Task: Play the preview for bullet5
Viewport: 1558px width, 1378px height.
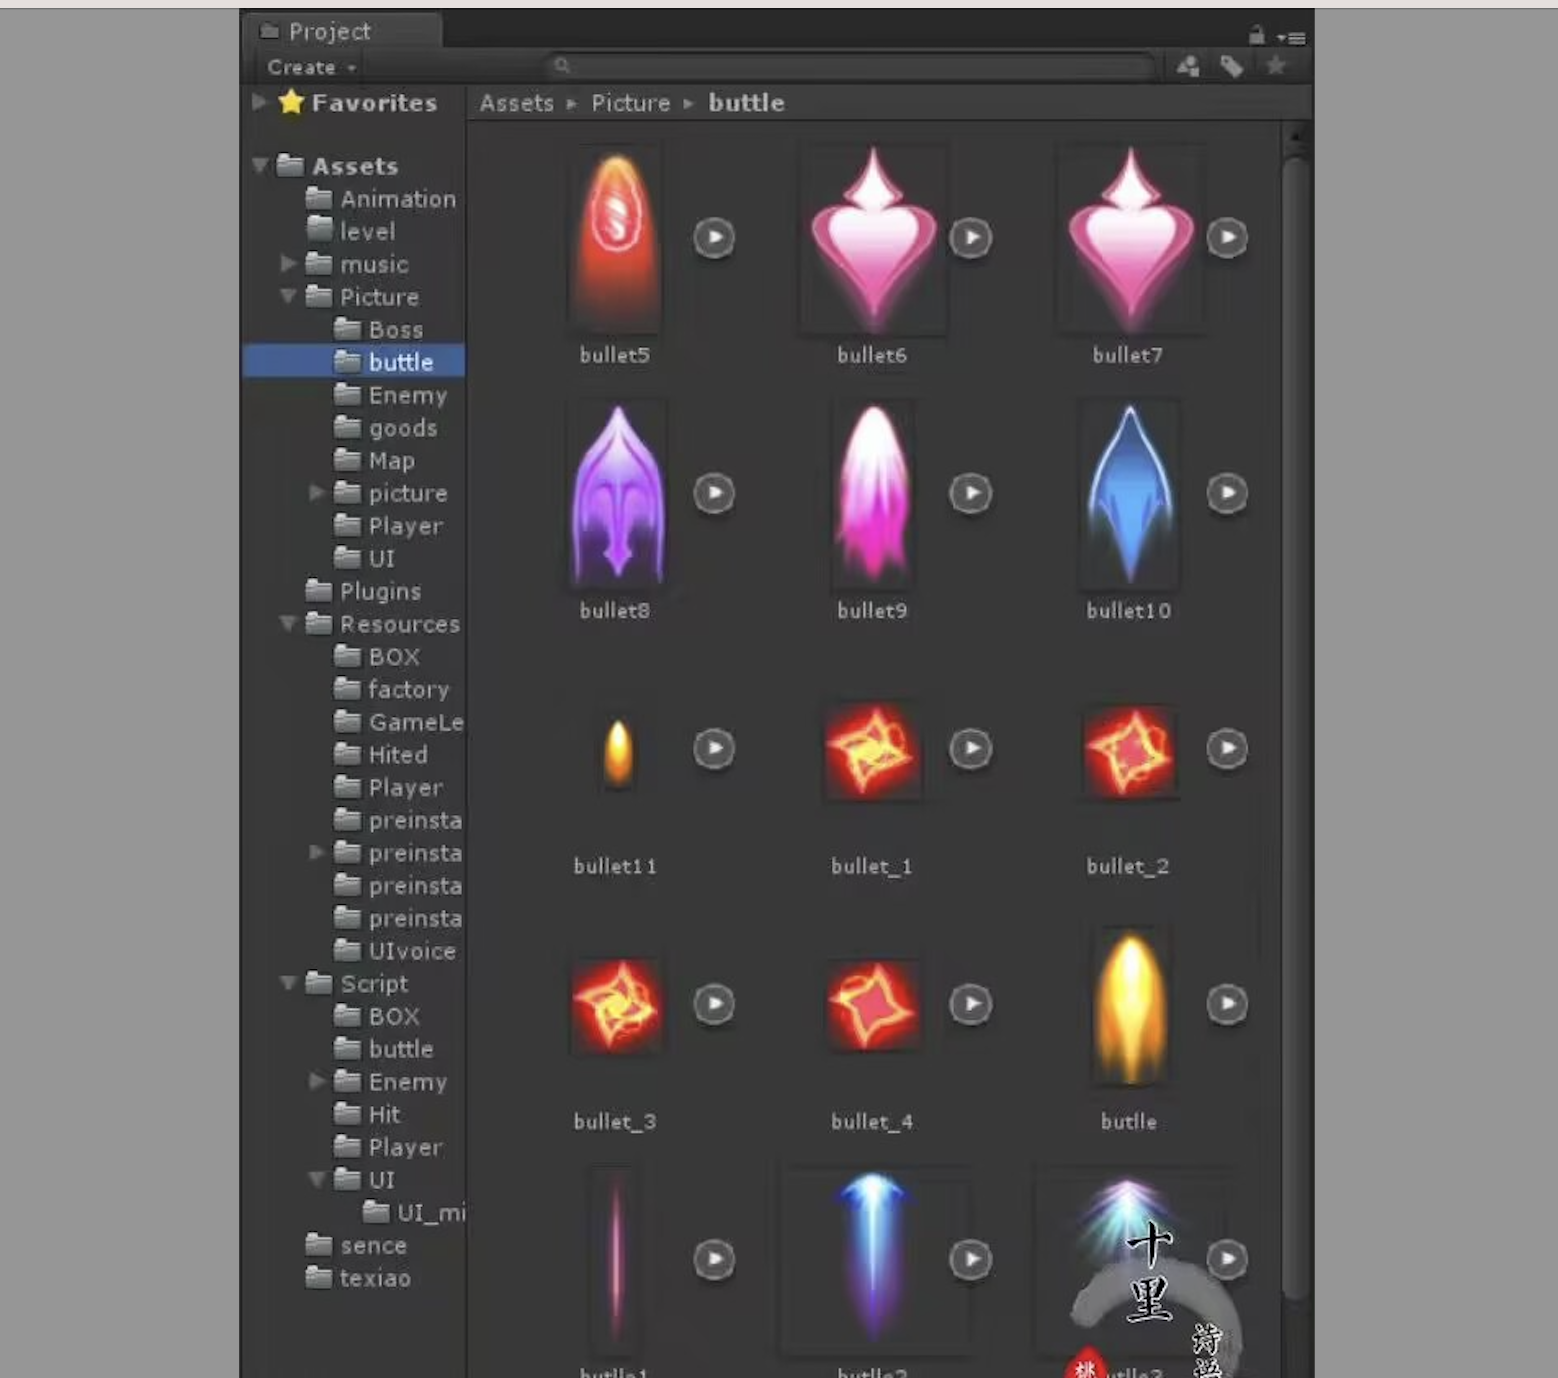Action: [714, 237]
